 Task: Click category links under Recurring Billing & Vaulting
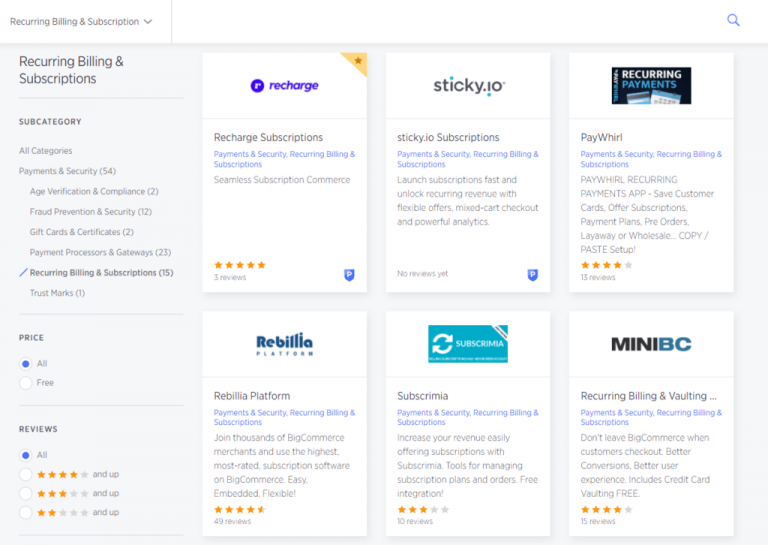pos(651,417)
